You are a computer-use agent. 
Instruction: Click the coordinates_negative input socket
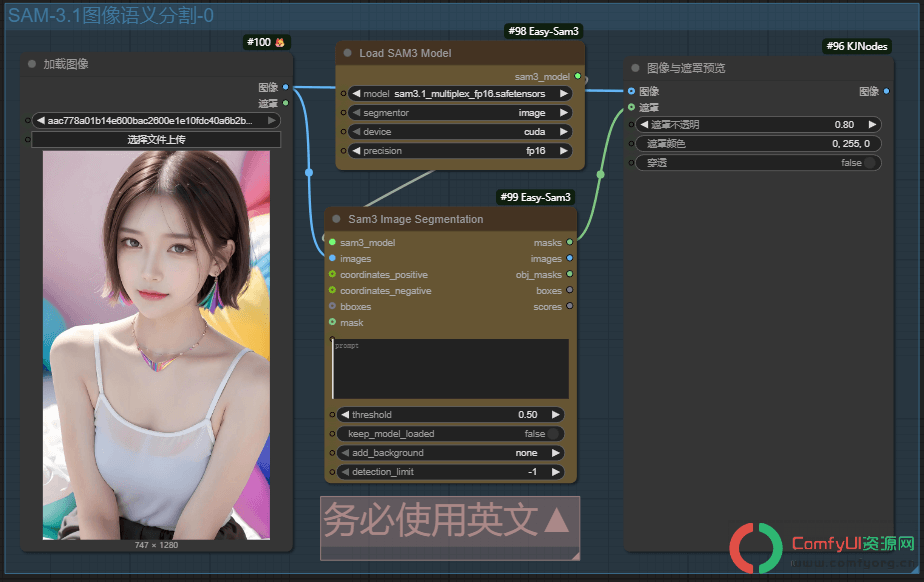pyautogui.click(x=332, y=290)
